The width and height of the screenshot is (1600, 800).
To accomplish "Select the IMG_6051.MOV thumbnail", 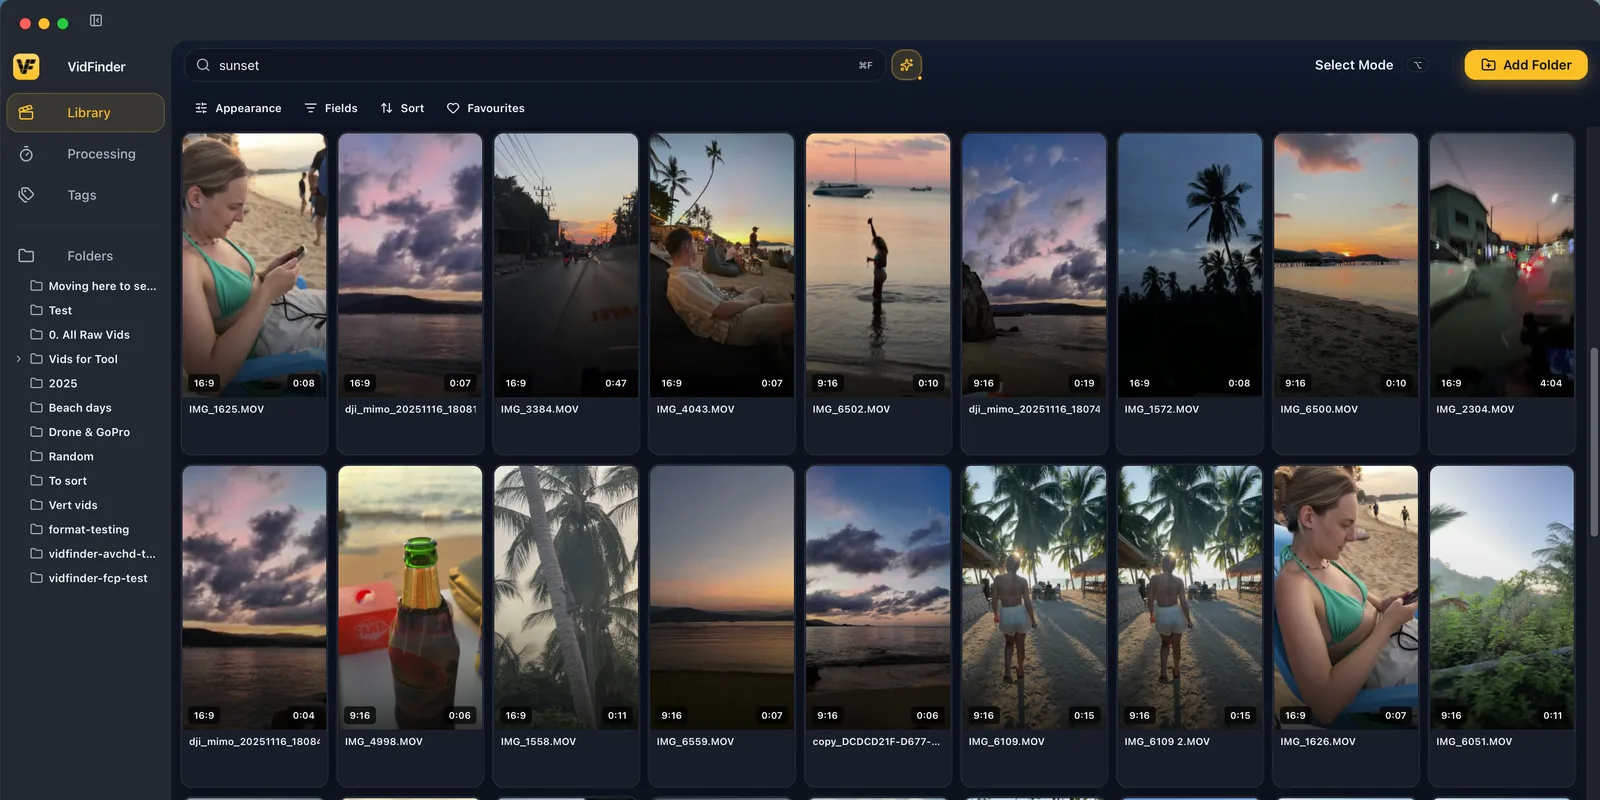I will [x=1502, y=597].
